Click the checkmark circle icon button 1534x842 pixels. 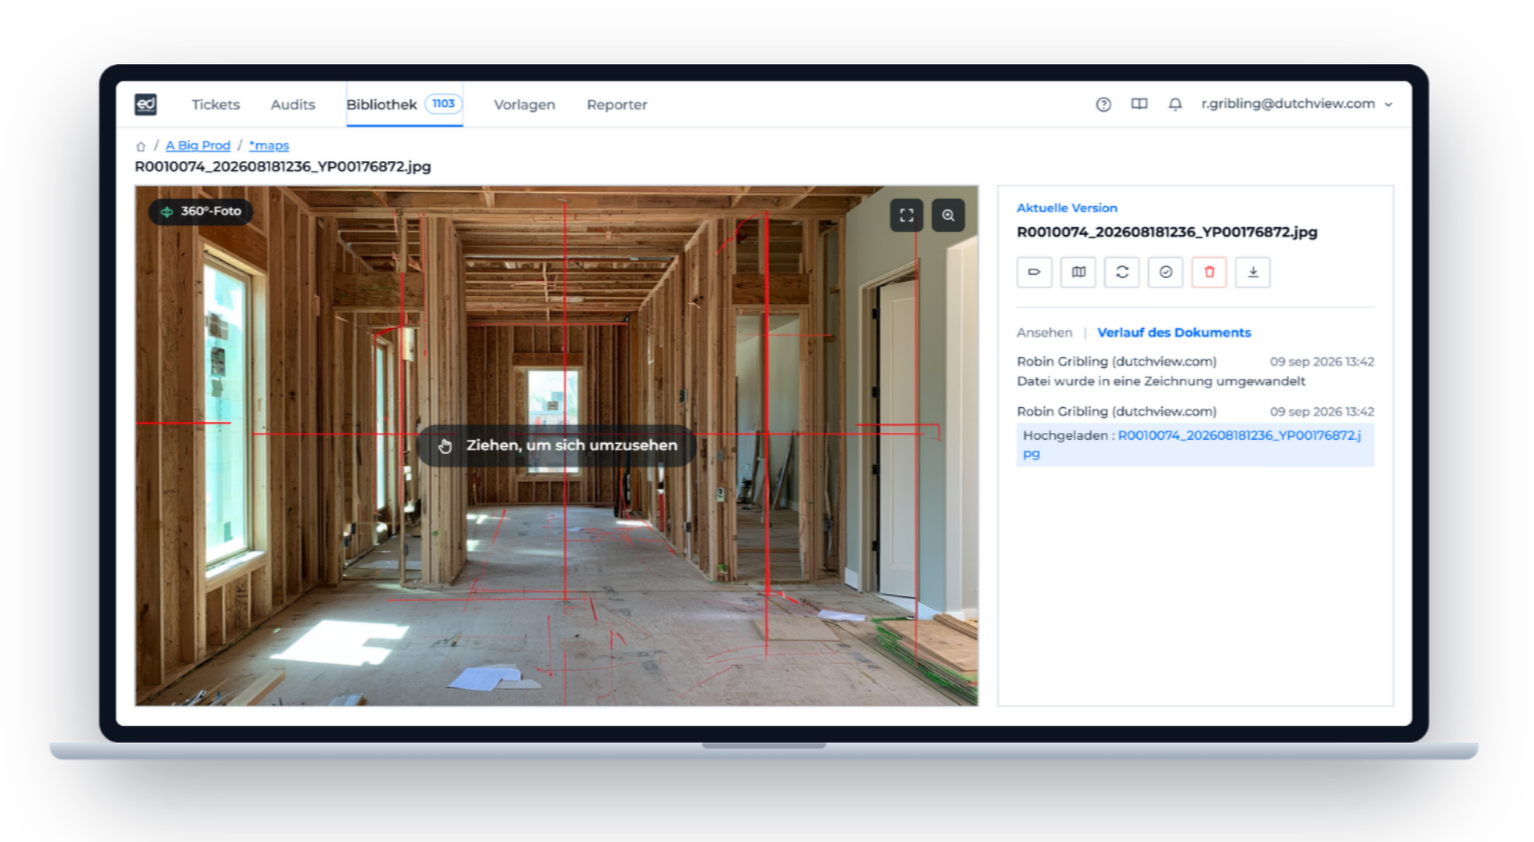tap(1165, 272)
